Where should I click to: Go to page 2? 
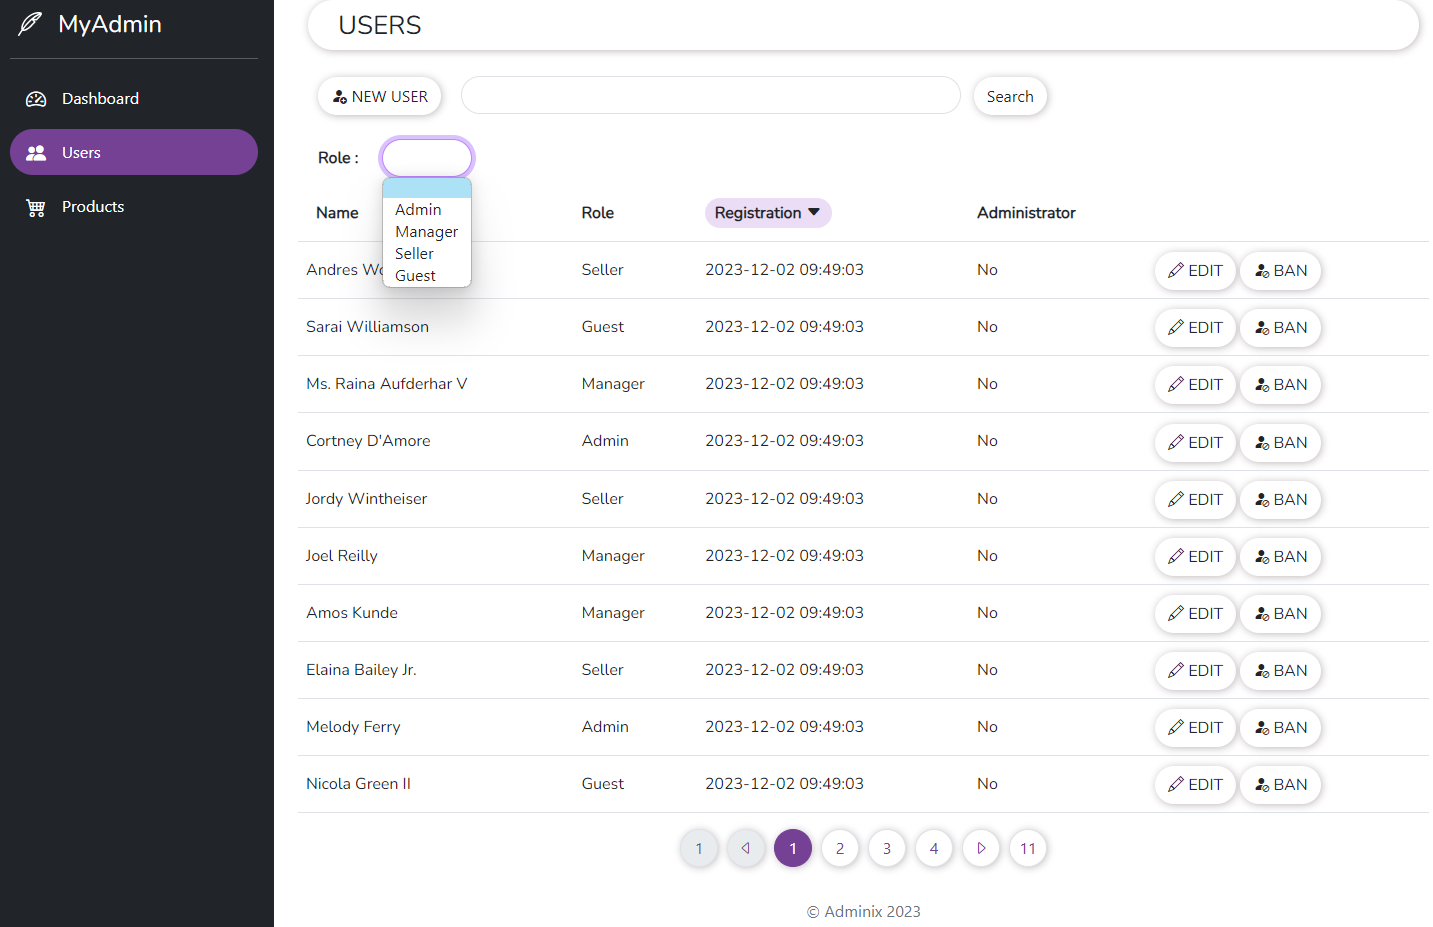840,849
